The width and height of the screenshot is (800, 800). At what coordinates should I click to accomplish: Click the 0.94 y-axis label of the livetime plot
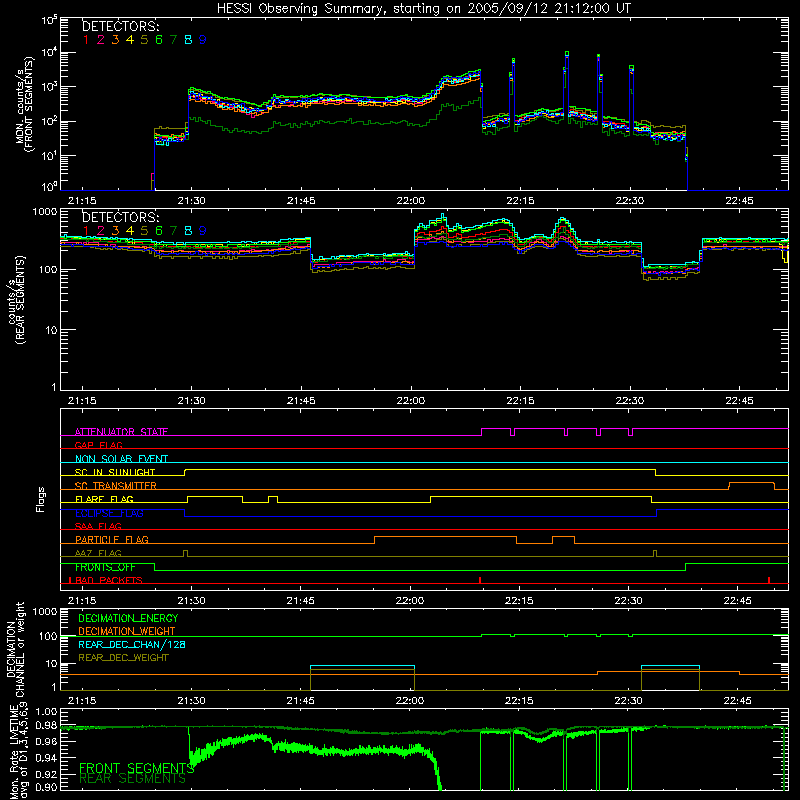(47, 757)
